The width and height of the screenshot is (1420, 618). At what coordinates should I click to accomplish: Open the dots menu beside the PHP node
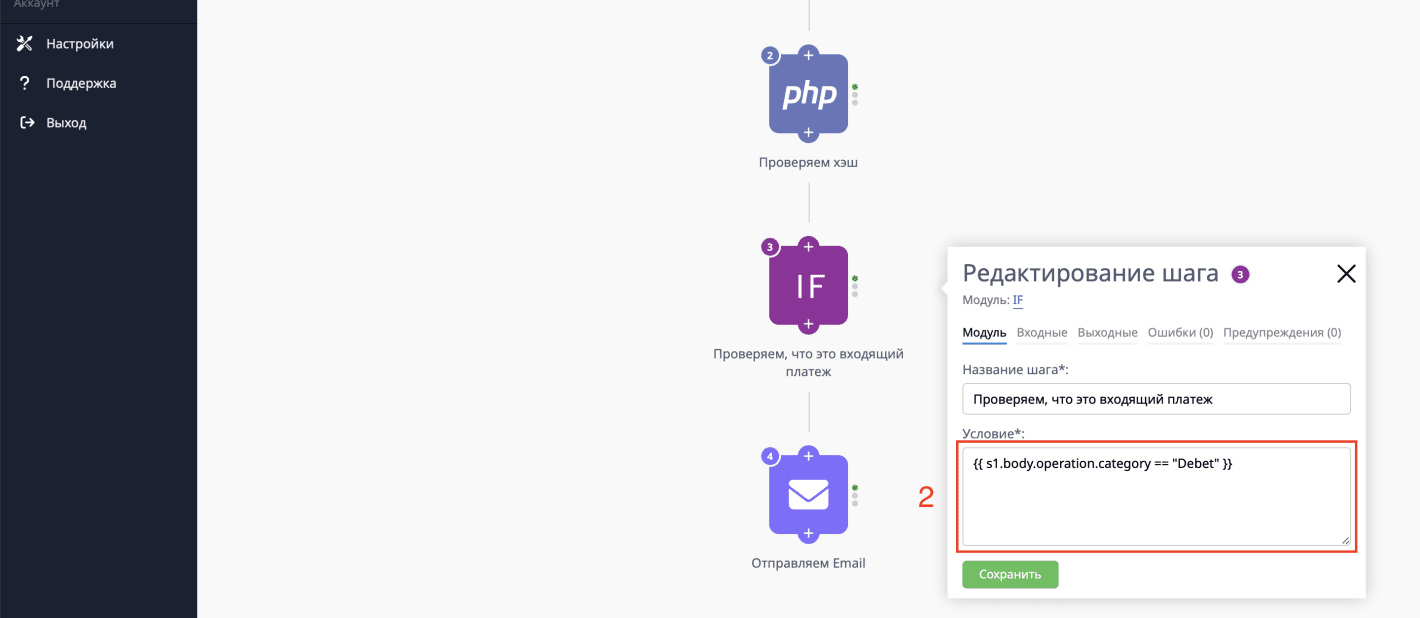coord(855,100)
